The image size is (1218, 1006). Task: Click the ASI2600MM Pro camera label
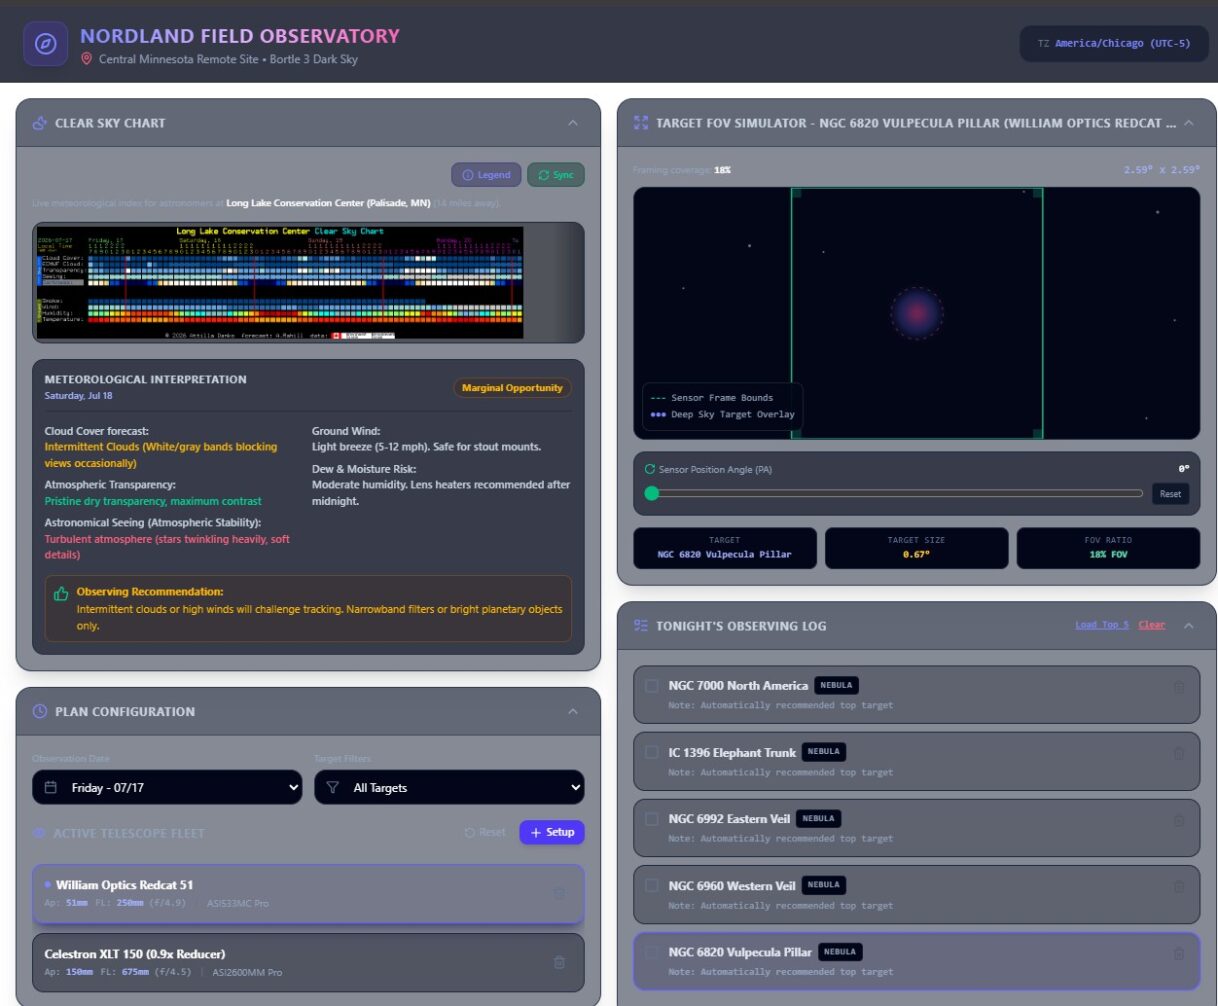point(247,972)
